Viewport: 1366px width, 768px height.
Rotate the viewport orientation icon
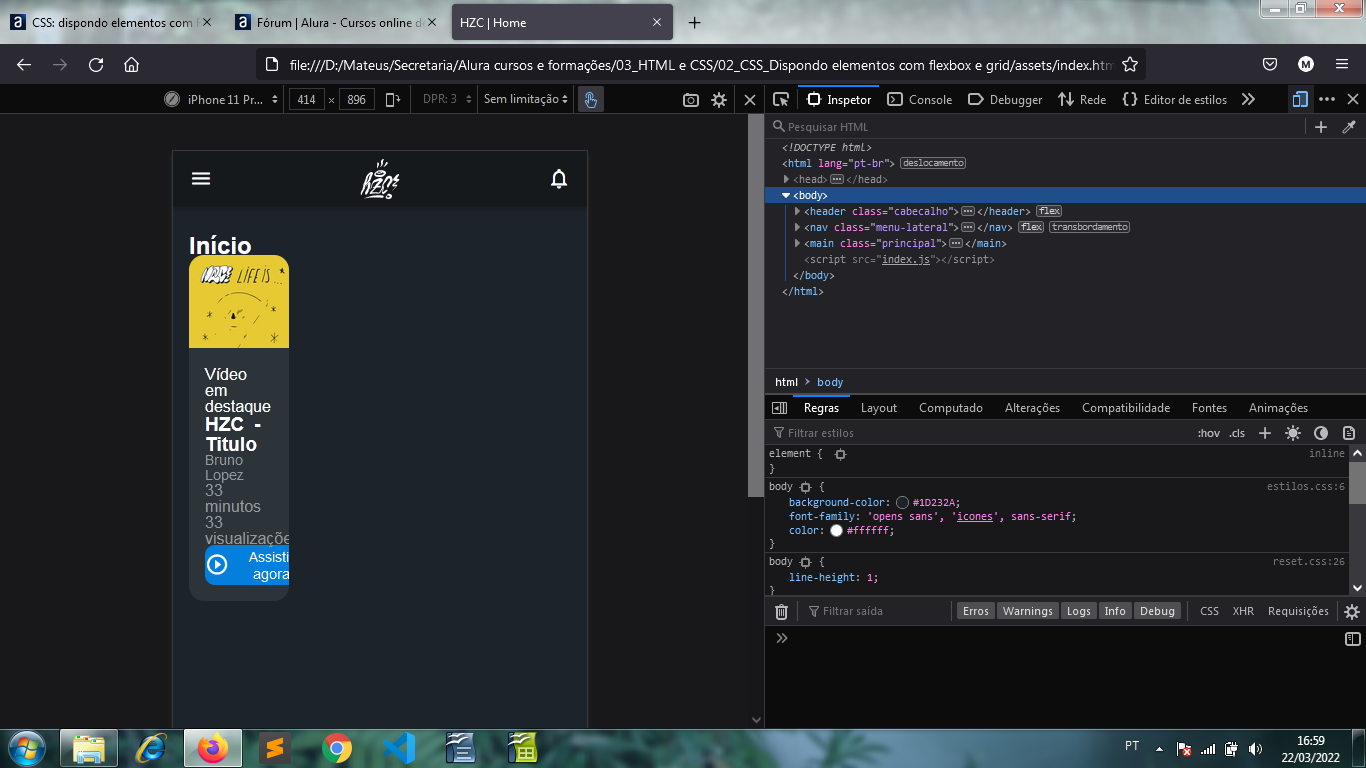(393, 99)
